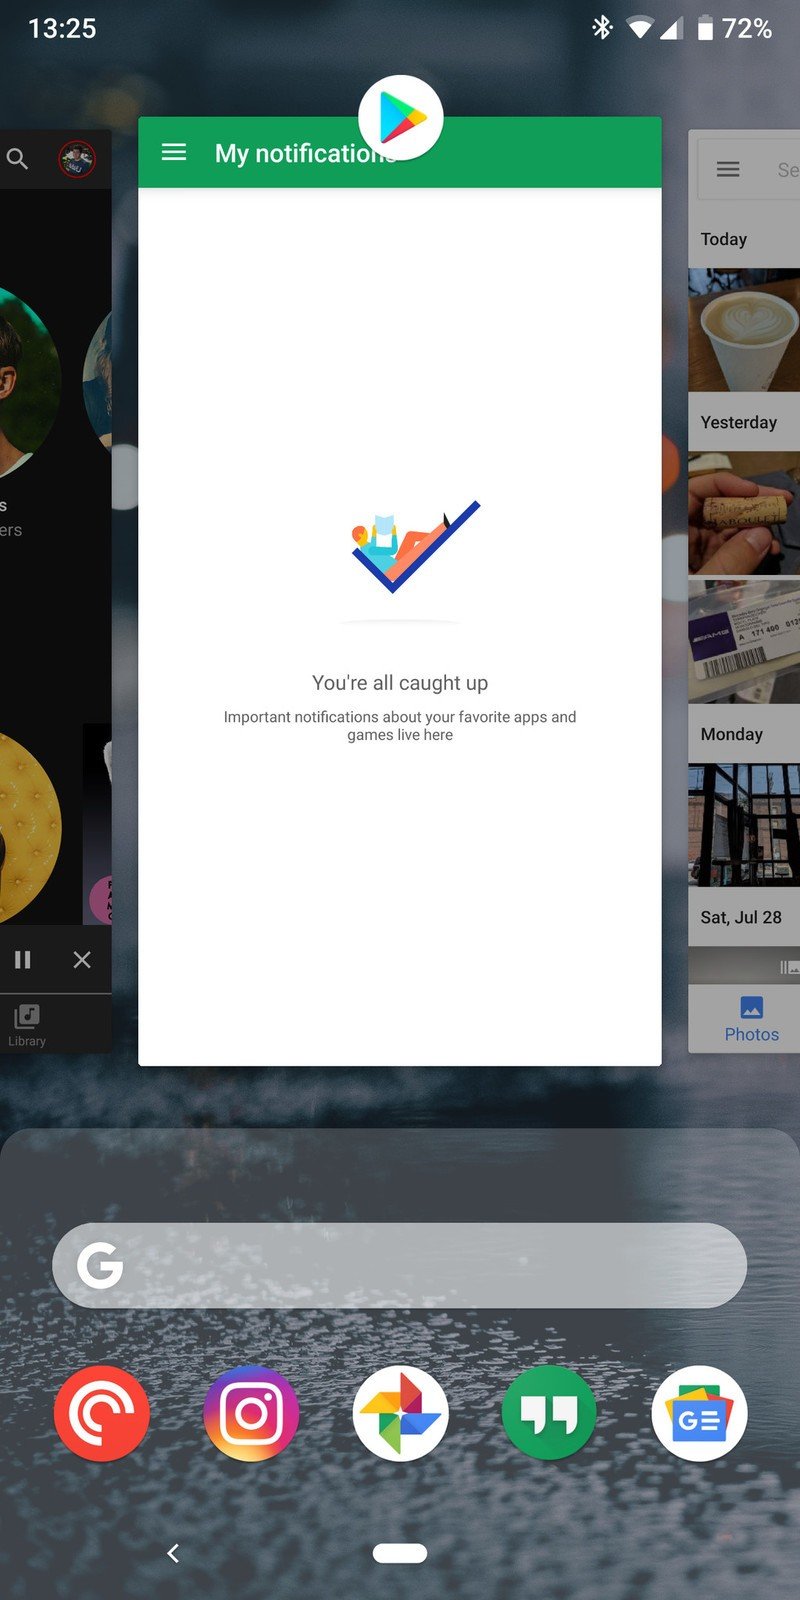Tap the clock showing 13:25

(x=62, y=28)
